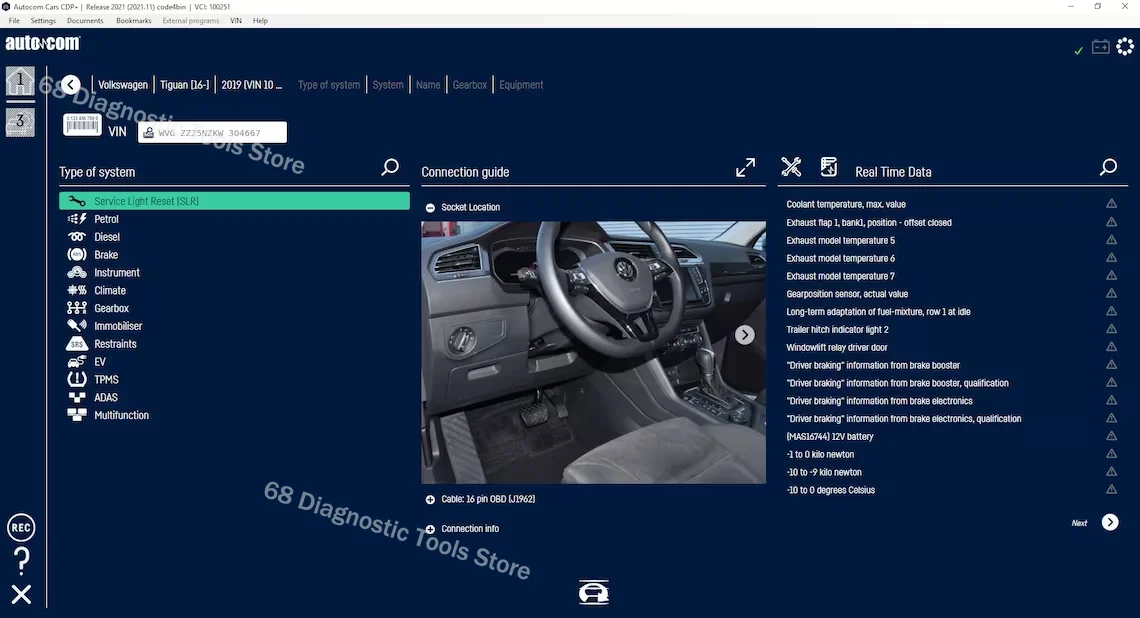Image resolution: width=1140 pixels, height=618 pixels.
Task: Open the VIN menu
Action: tap(236, 20)
